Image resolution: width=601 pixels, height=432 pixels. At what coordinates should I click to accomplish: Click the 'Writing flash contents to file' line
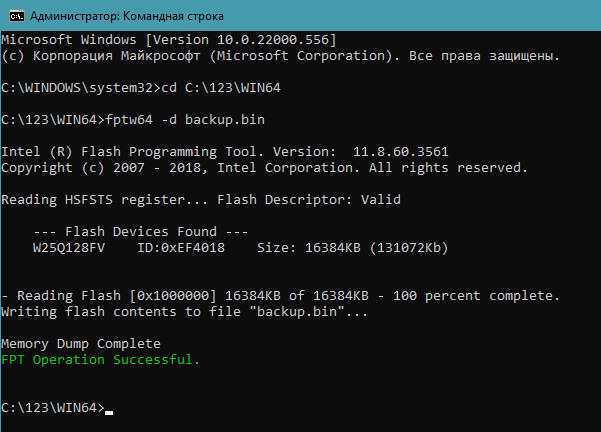point(184,312)
